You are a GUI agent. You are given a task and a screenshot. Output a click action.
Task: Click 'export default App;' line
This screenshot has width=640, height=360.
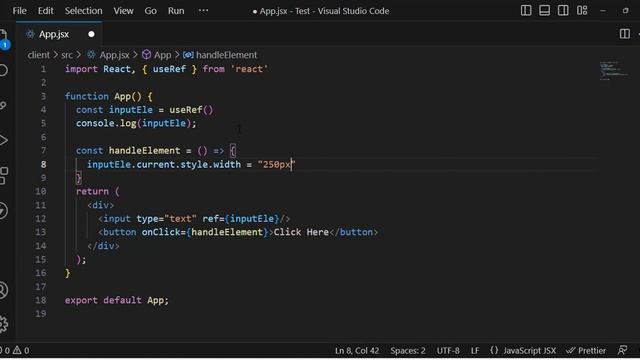tap(116, 300)
